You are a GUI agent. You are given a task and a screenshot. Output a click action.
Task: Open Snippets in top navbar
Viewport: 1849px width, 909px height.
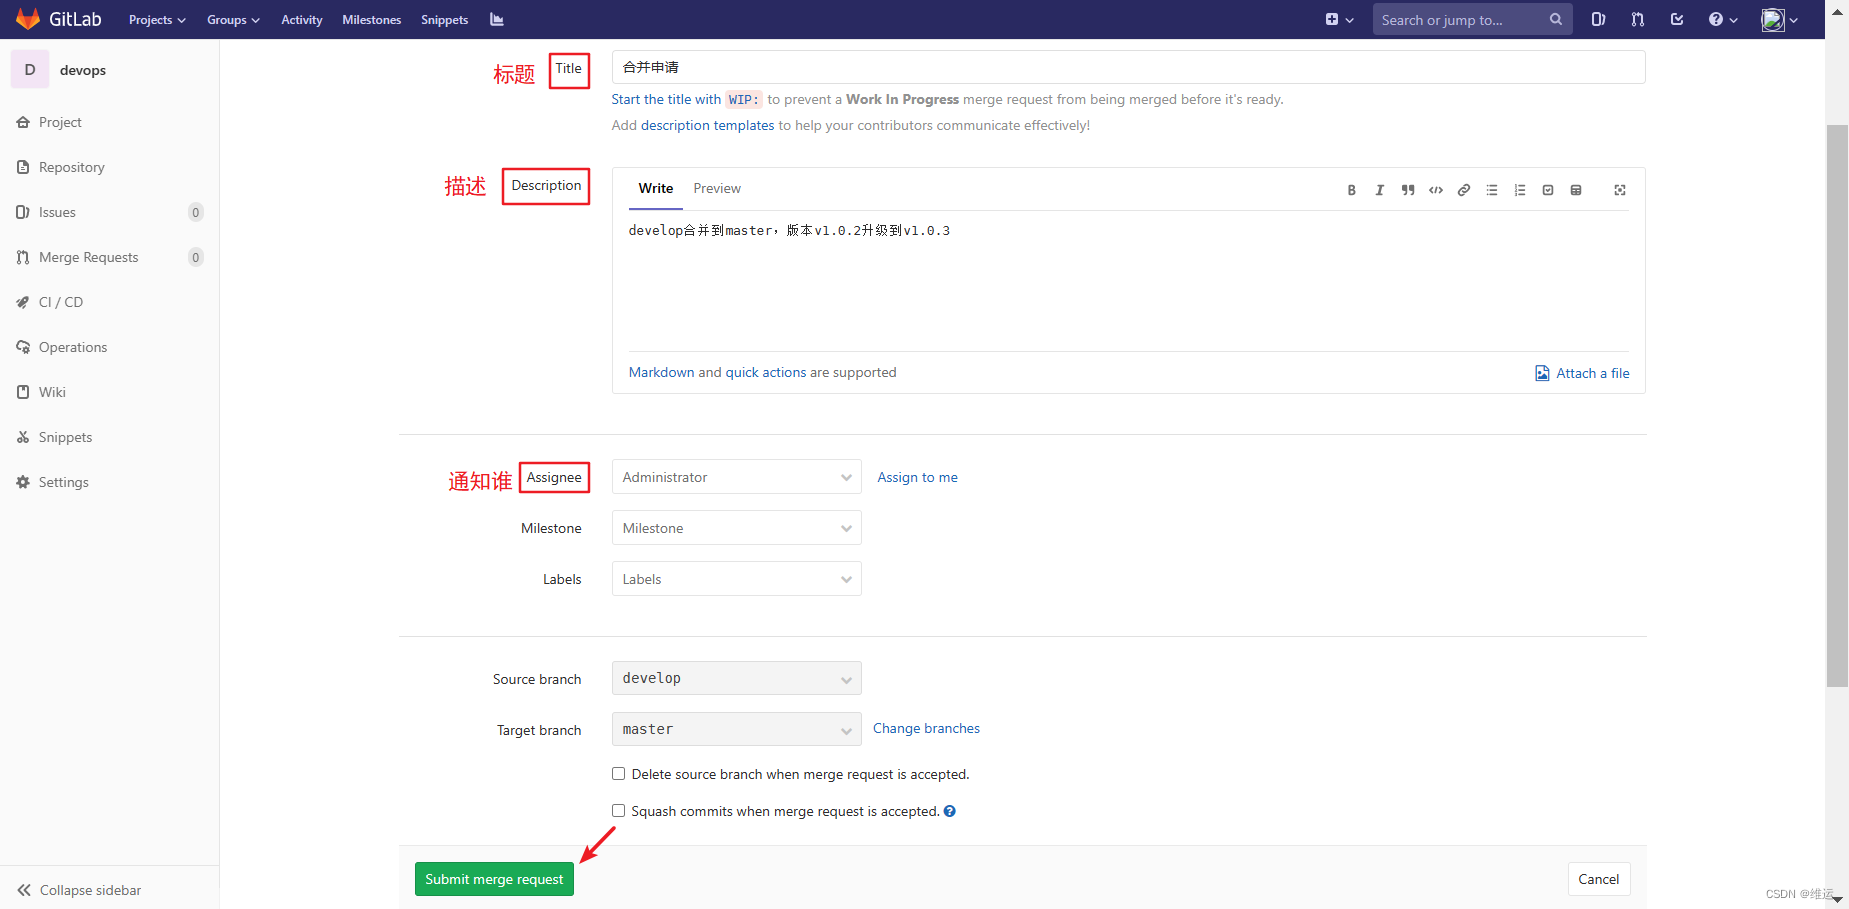point(444,20)
